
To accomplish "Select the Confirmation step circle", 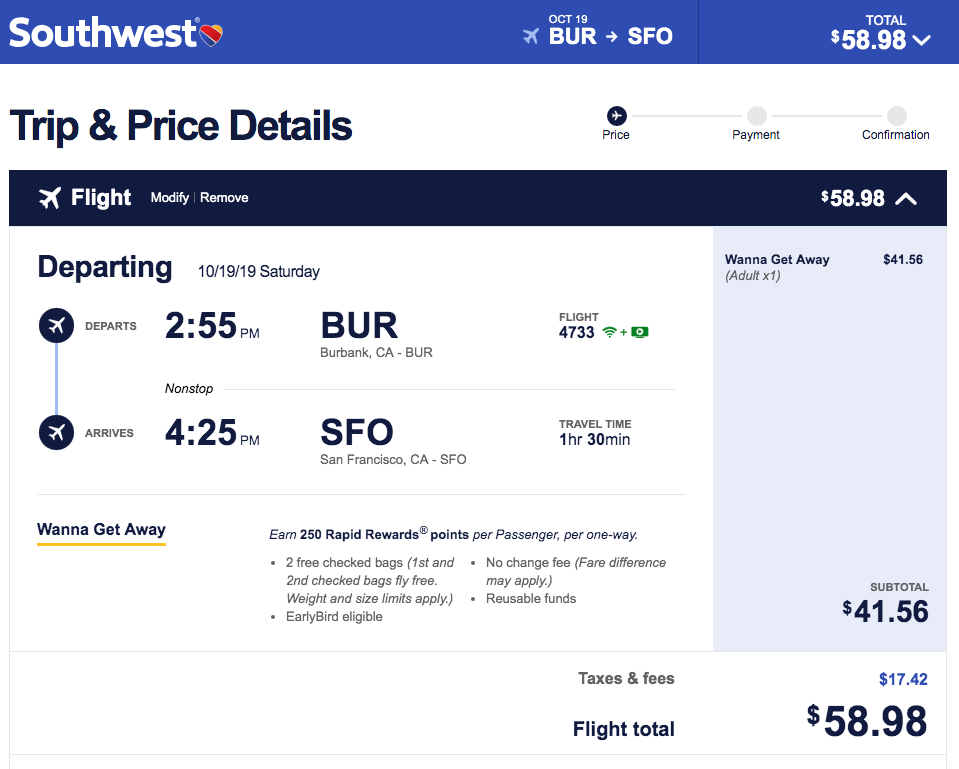I will click(896, 116).
